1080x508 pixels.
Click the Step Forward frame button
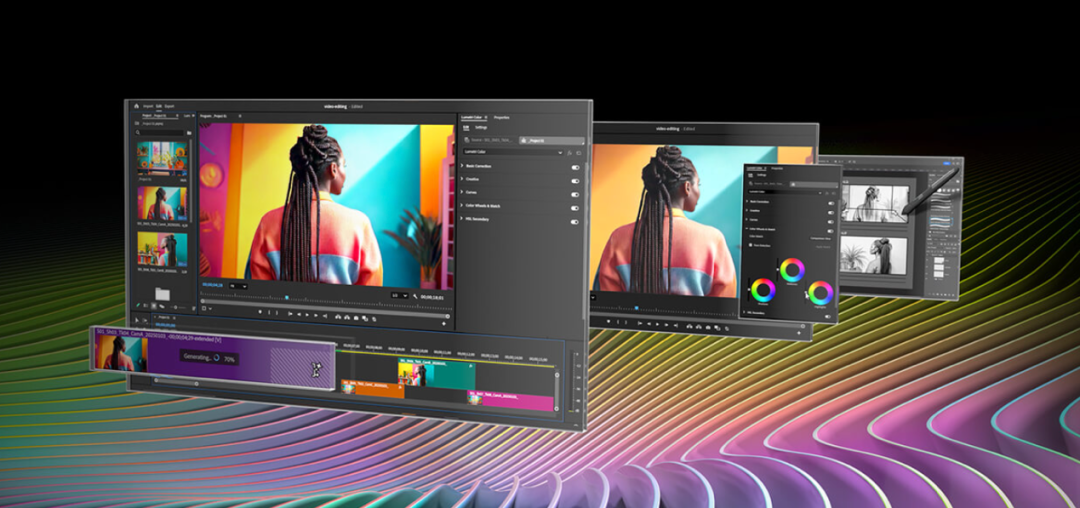click(x=315, y=315)
